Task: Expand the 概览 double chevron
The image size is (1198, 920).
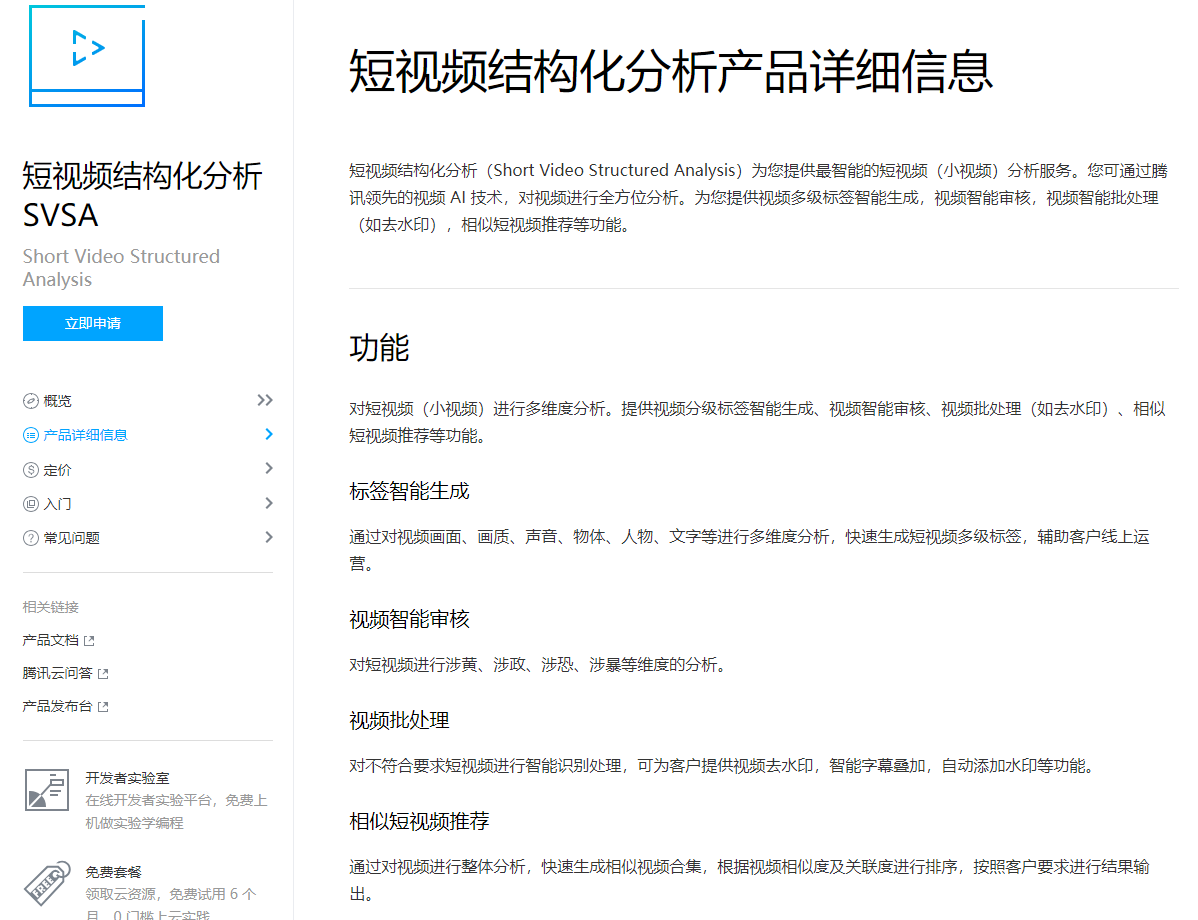Action: [x=264, y=399]
